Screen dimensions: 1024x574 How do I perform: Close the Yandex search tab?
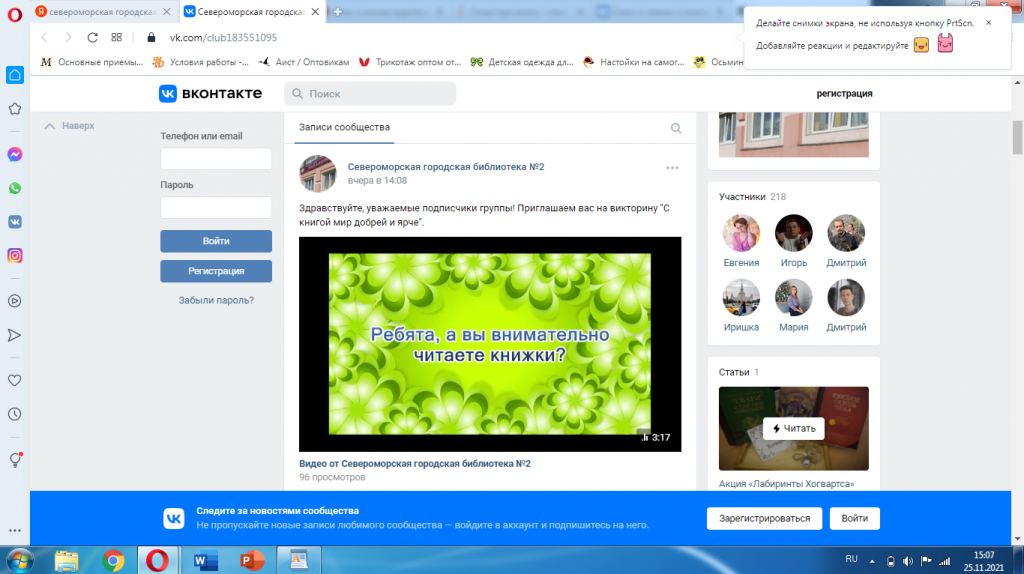pos(167,12)
